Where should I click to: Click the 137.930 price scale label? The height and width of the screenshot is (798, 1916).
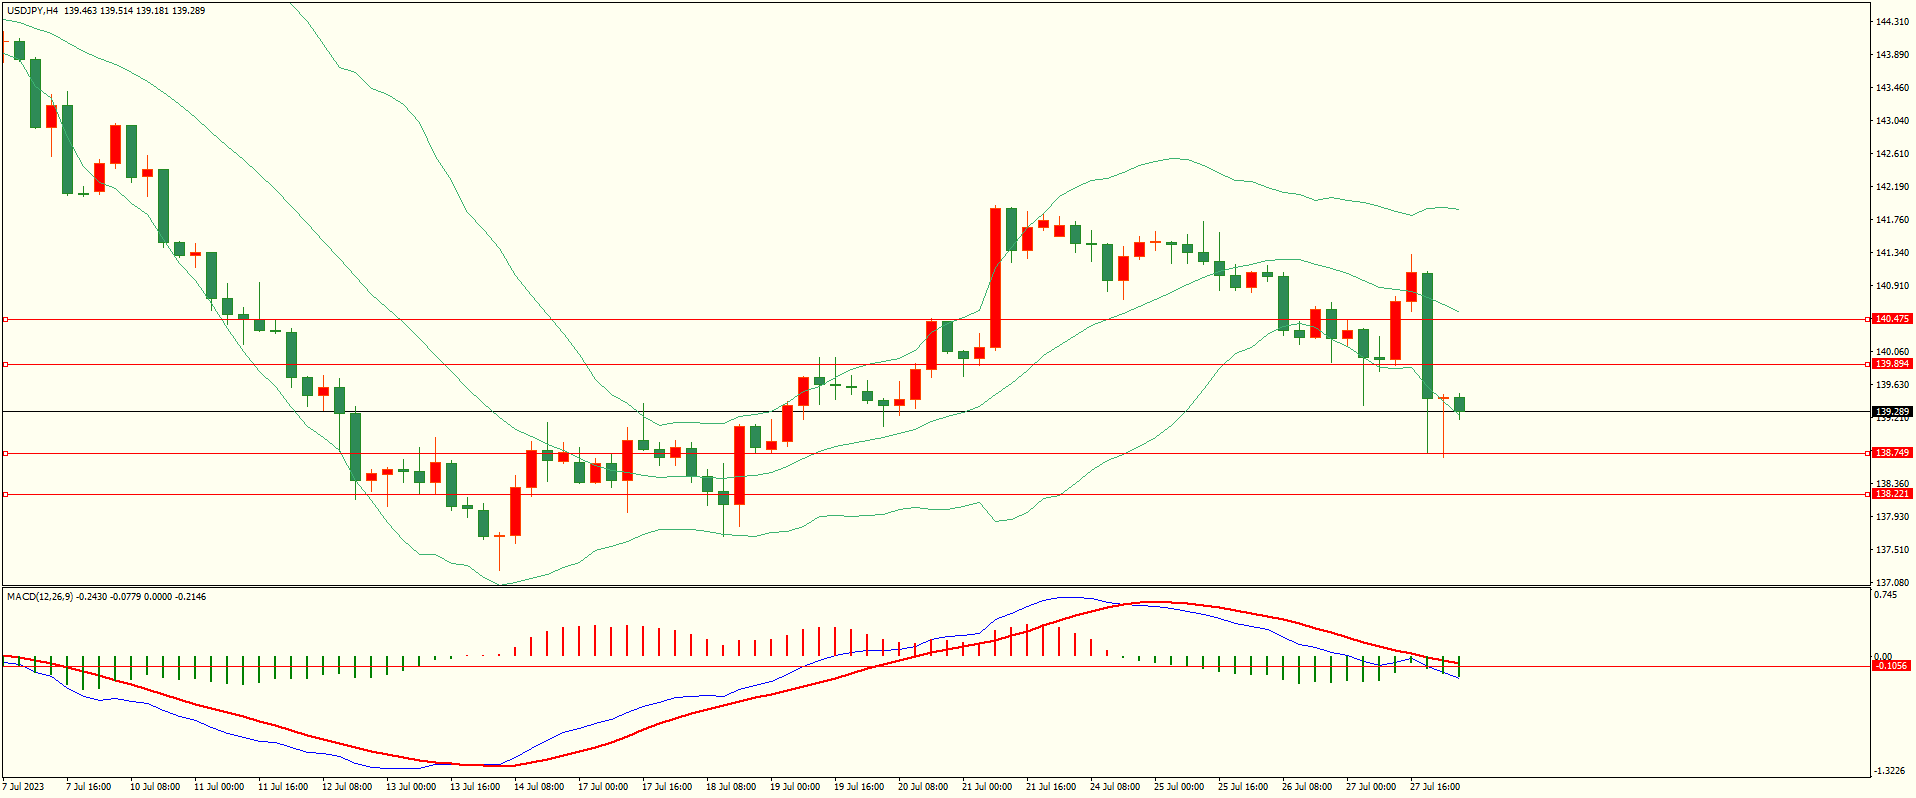1893,517
